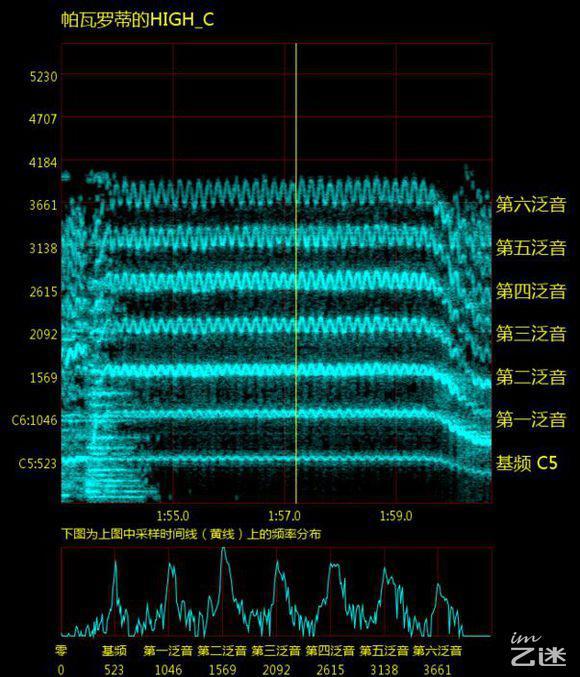580x677 pixels.
Task: Click the 第三泛音 label beside the spectrogram
Action: (x=531, y=334)
